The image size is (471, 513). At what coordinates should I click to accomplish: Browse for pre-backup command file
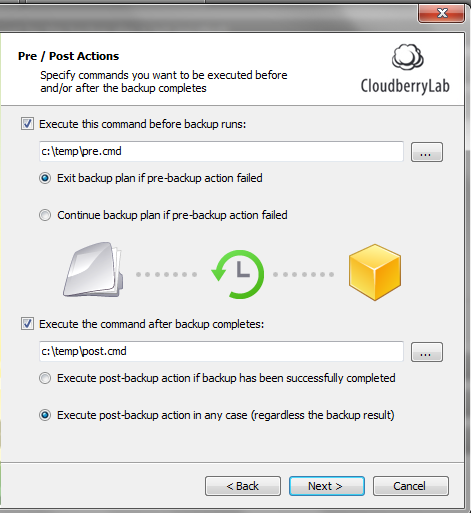pyautogui.click(x=427, y=152)
